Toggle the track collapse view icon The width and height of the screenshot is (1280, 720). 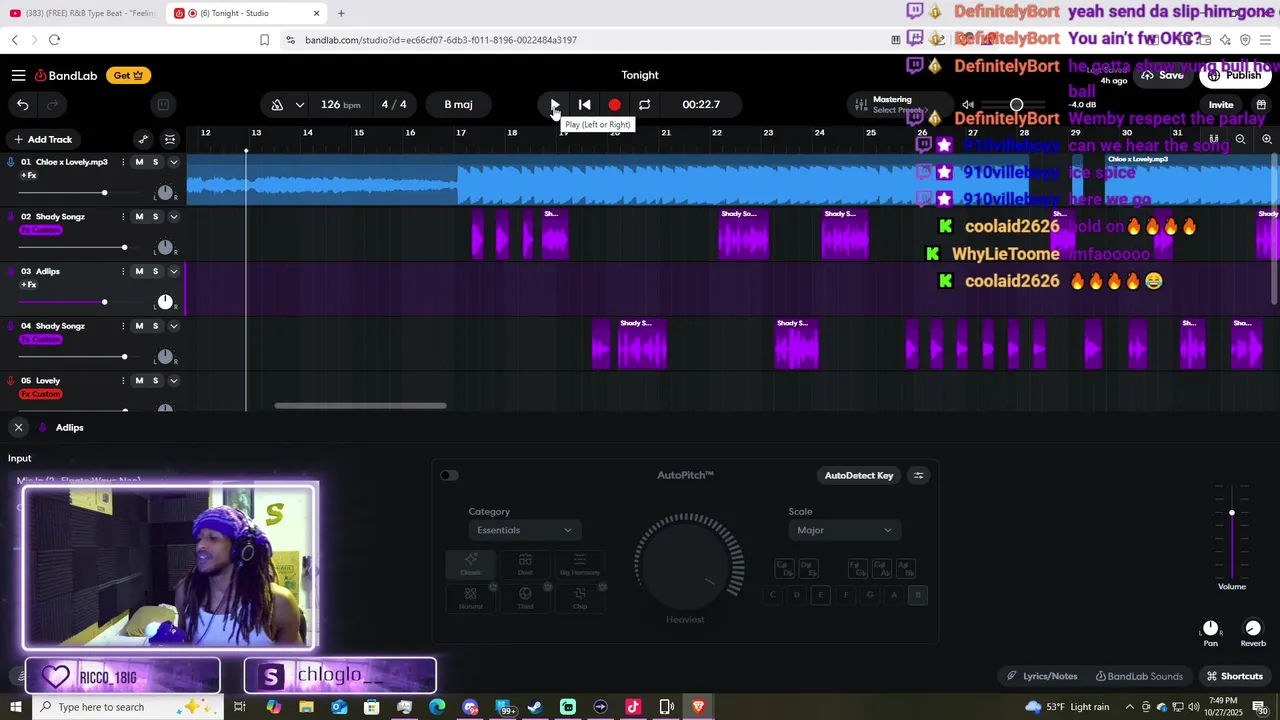[170, 140]
